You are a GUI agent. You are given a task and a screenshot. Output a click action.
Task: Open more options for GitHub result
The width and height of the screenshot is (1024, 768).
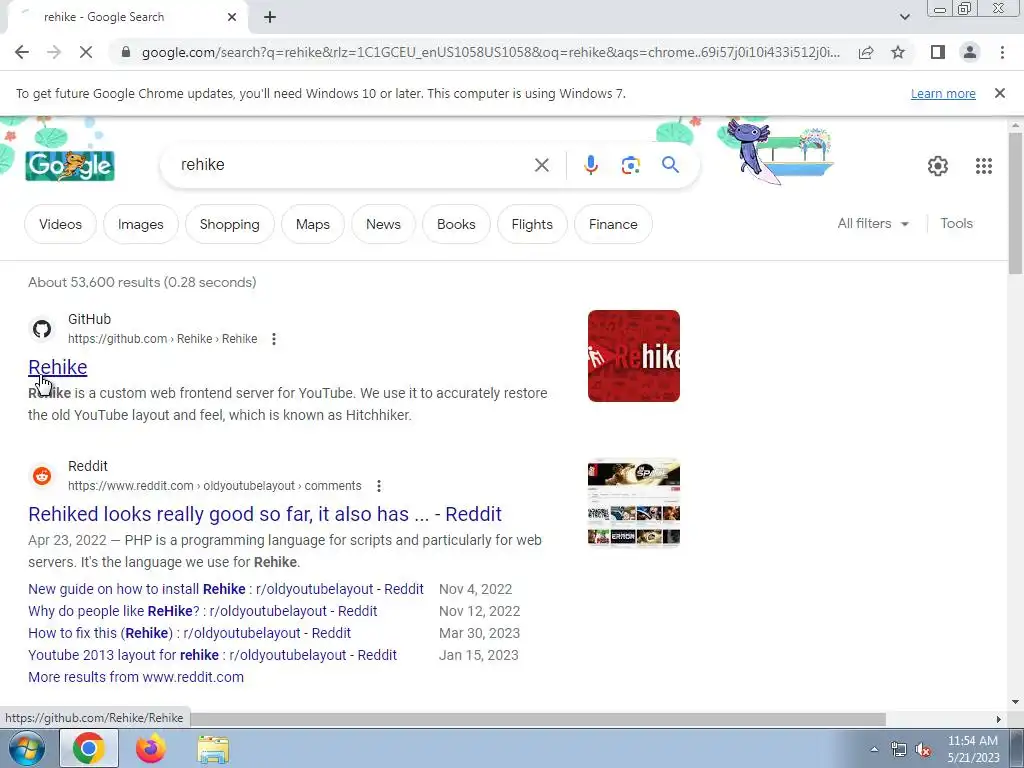(274, 339)
